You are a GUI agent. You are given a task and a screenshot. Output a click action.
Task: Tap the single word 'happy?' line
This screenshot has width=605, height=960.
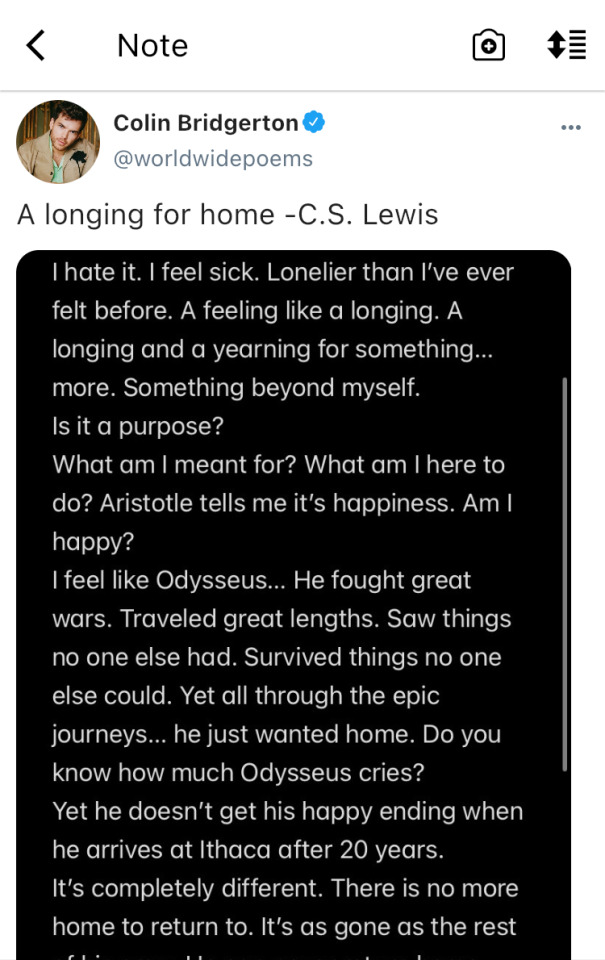[x=93, y=542]
